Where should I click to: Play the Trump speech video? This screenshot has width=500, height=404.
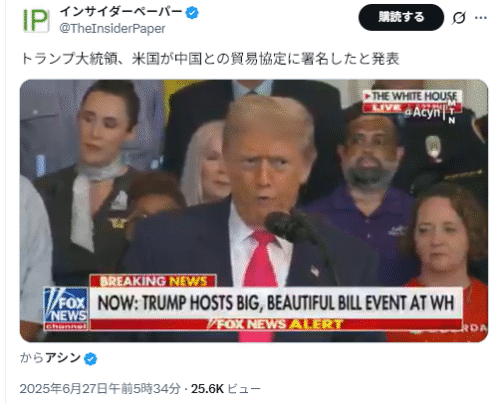pyautogui.click(x=254, y=211)
